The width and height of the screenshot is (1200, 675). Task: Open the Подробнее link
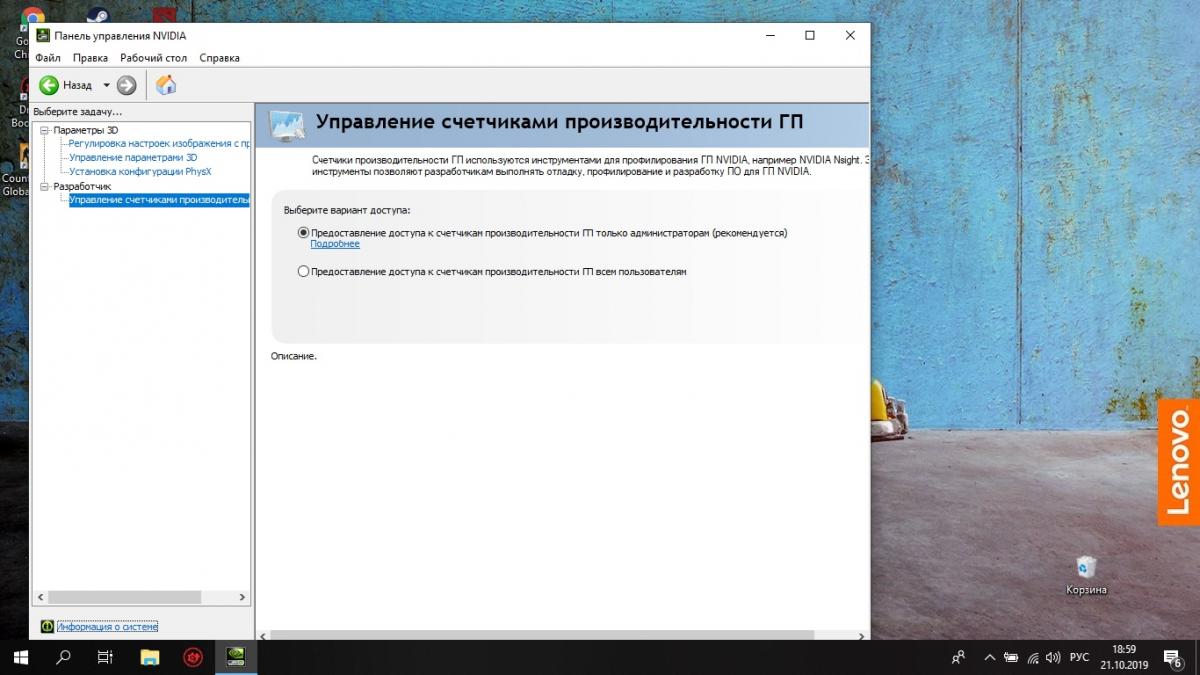click(335, 244)
